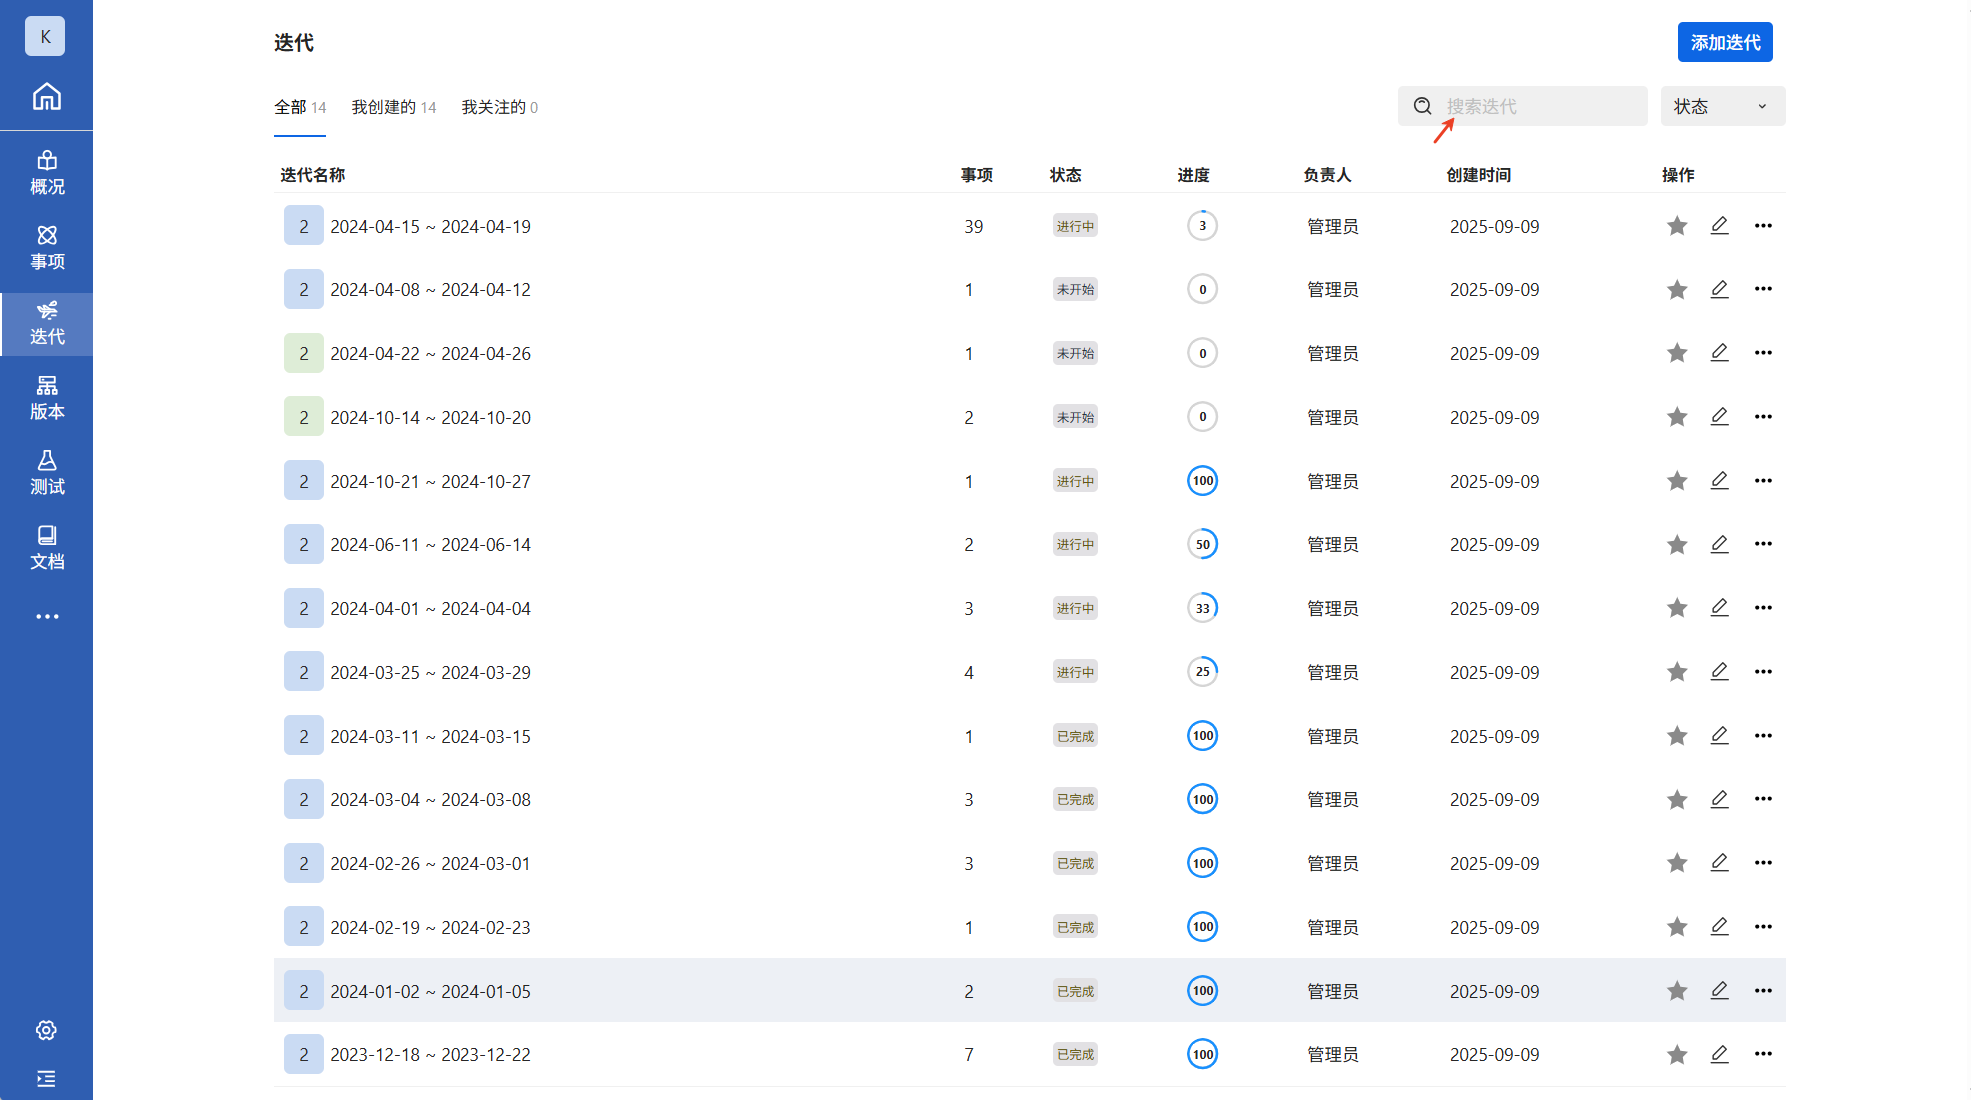Image resolution: width=1971 pixels, height=1100 pixels.
Task: Edit iteration 2024-04-08 ~ 2024-04-12 via pencil
Action: point(1719,289)
